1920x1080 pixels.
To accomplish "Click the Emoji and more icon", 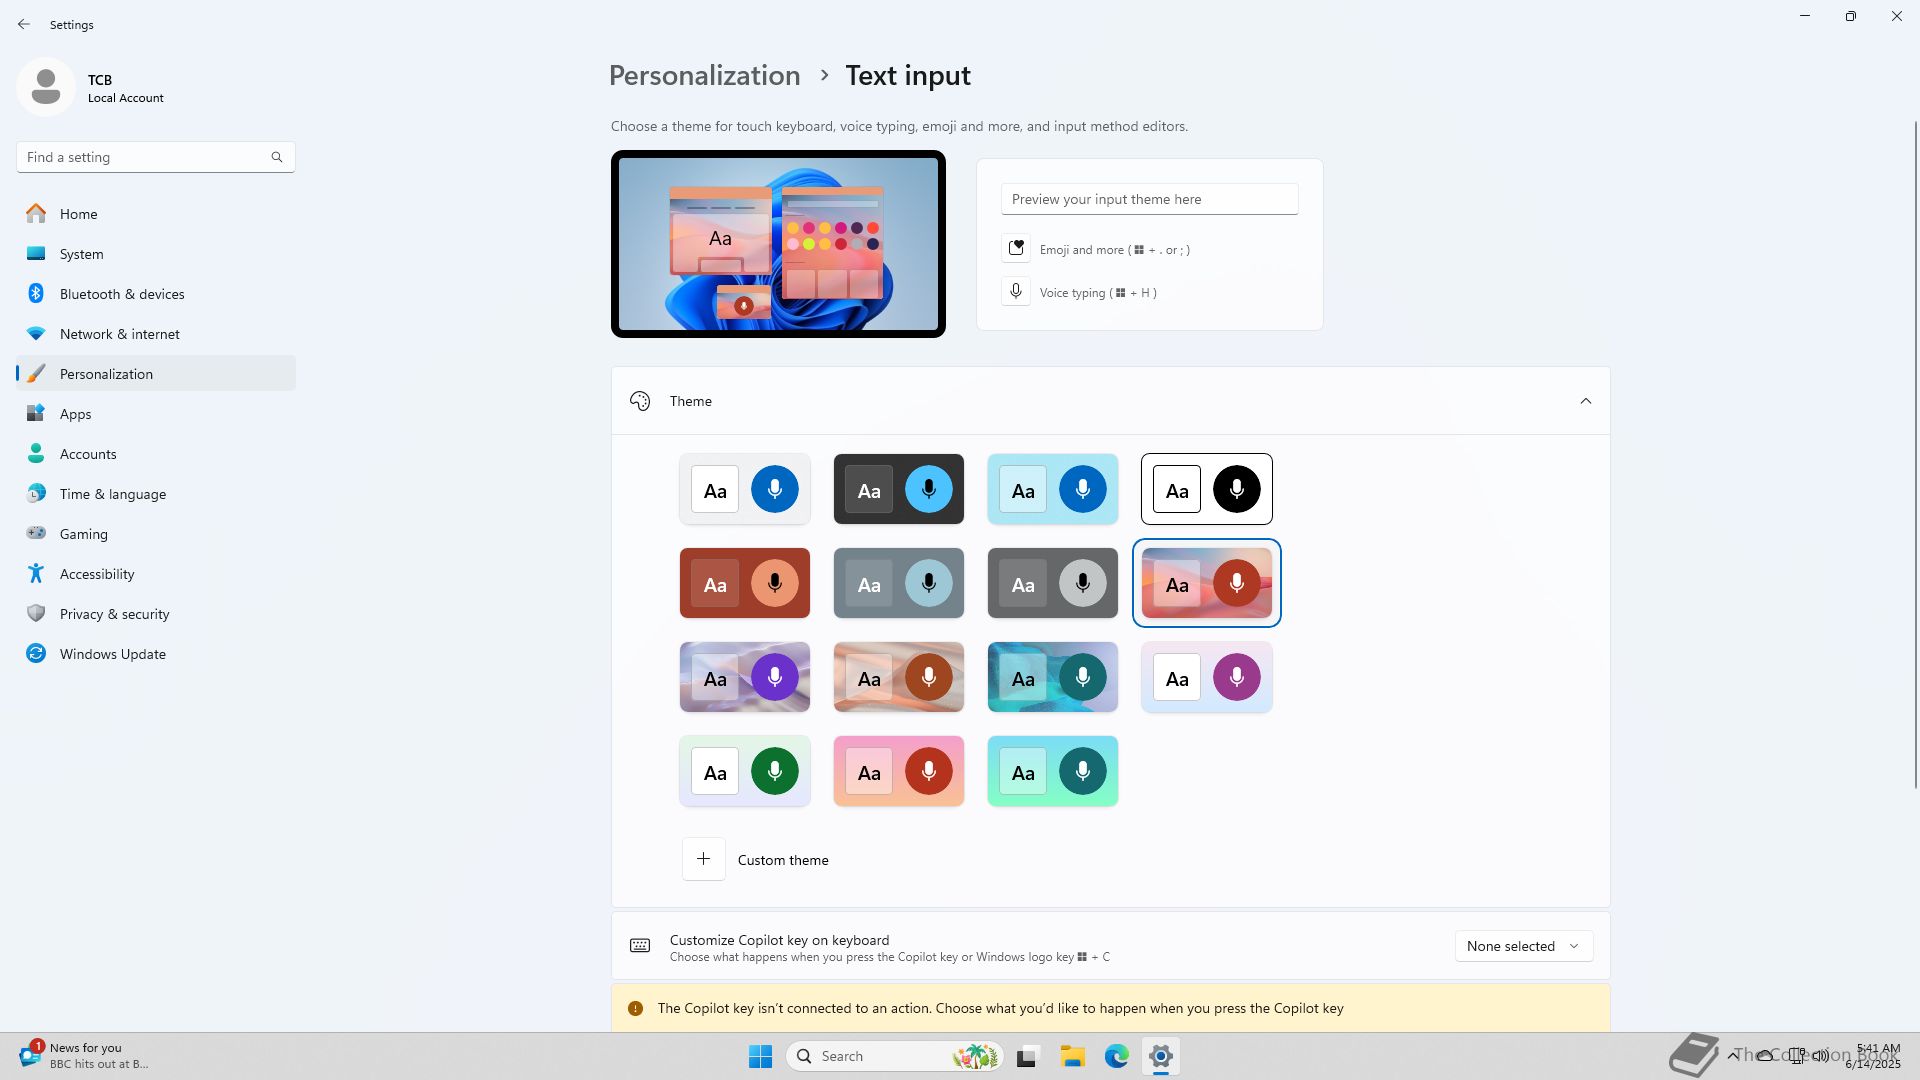I will click(1016, 248).
